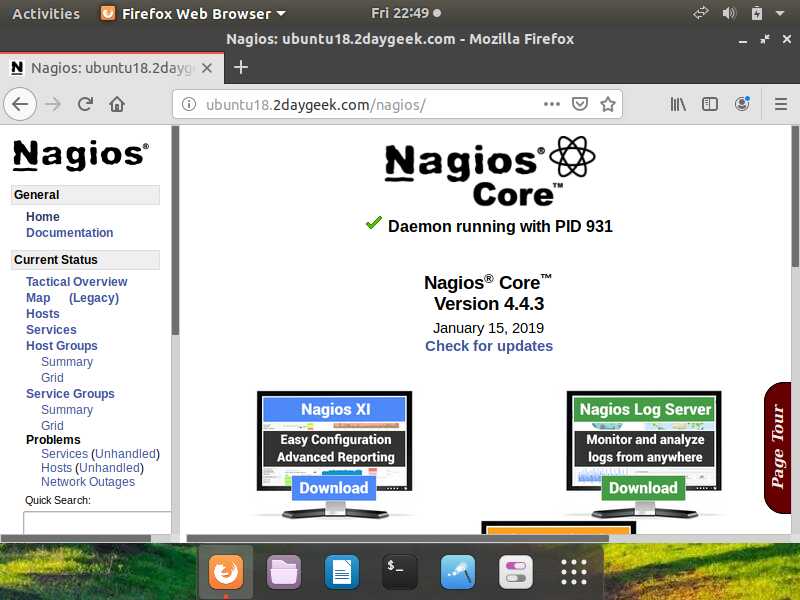Open Unhandled hosts problems

click(x=109, y=468)
